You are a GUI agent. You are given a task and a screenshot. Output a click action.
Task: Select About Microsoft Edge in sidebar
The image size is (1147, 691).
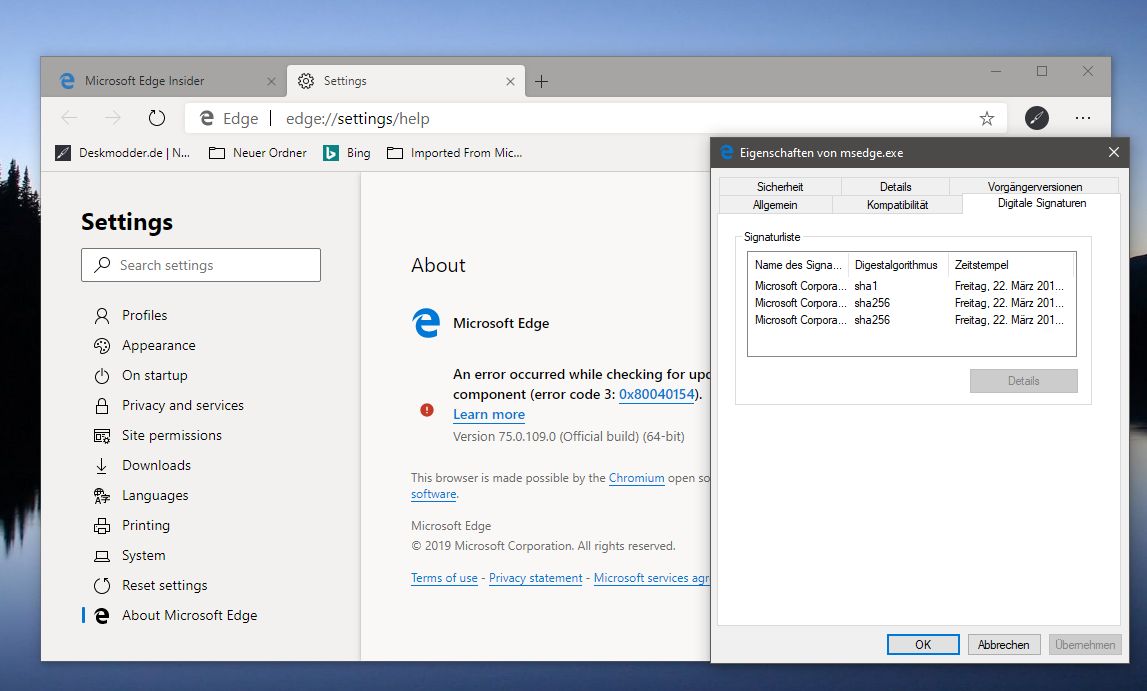coord(189,615)
